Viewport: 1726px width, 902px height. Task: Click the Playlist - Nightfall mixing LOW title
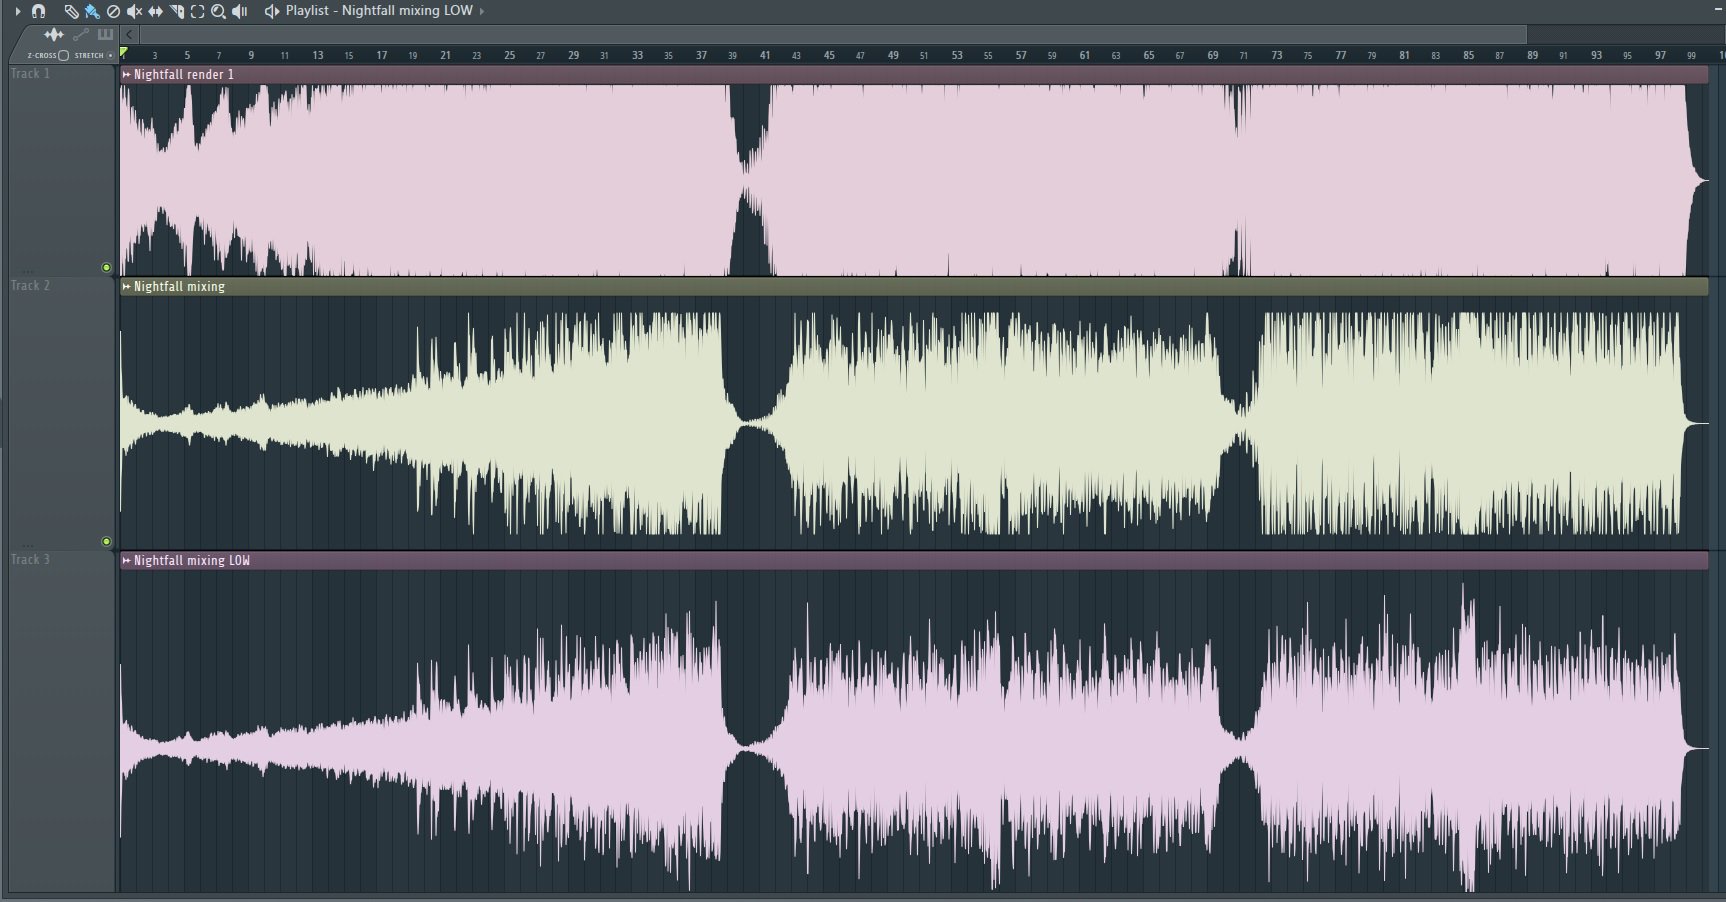(x=379, y=10)
